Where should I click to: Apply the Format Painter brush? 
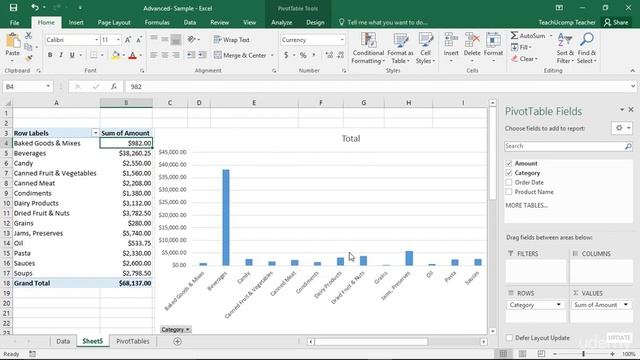pos(28,58)
